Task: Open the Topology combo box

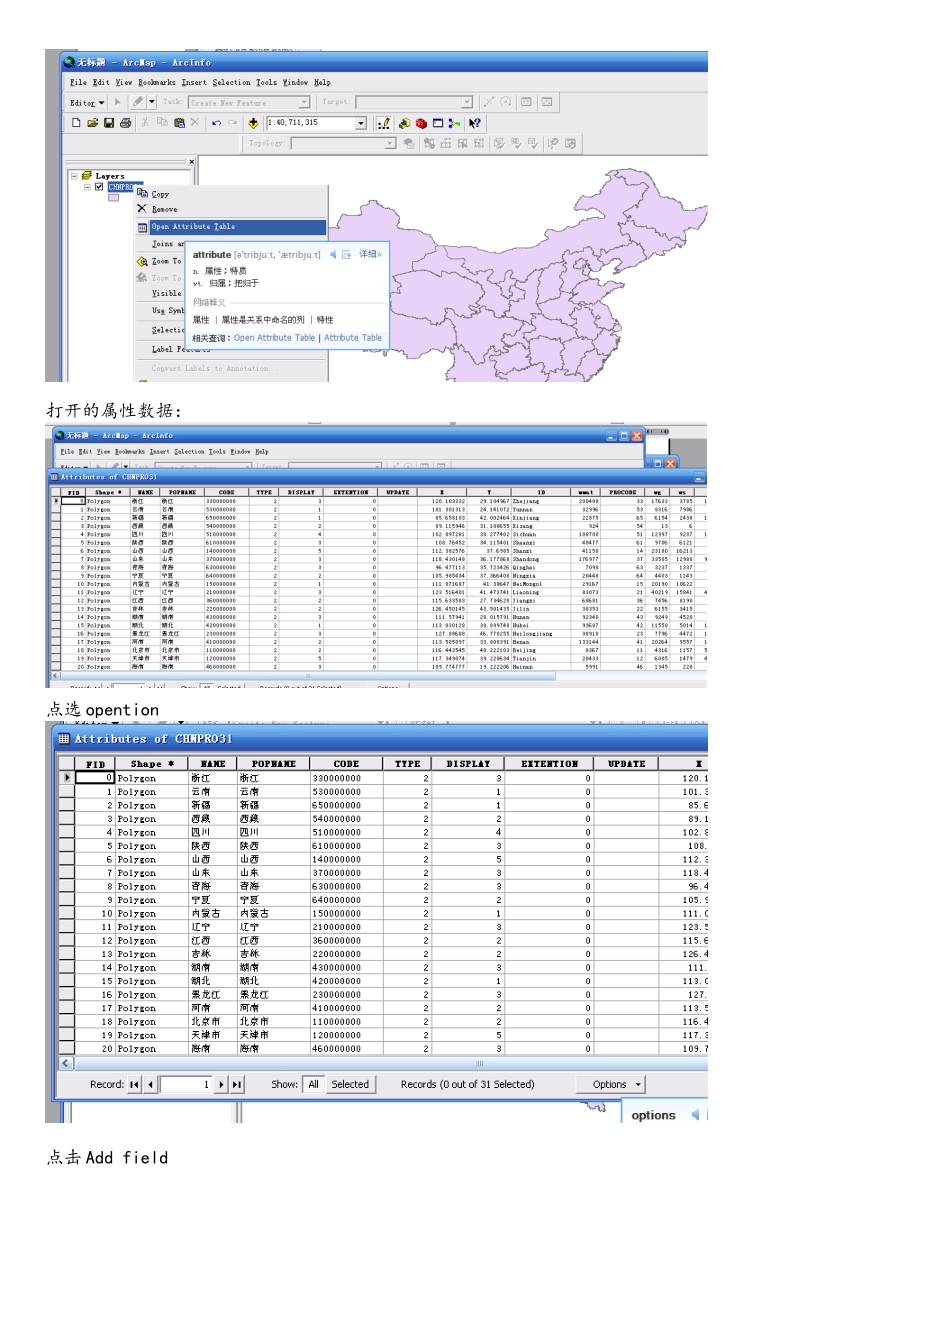Action: tap(343, 143)
